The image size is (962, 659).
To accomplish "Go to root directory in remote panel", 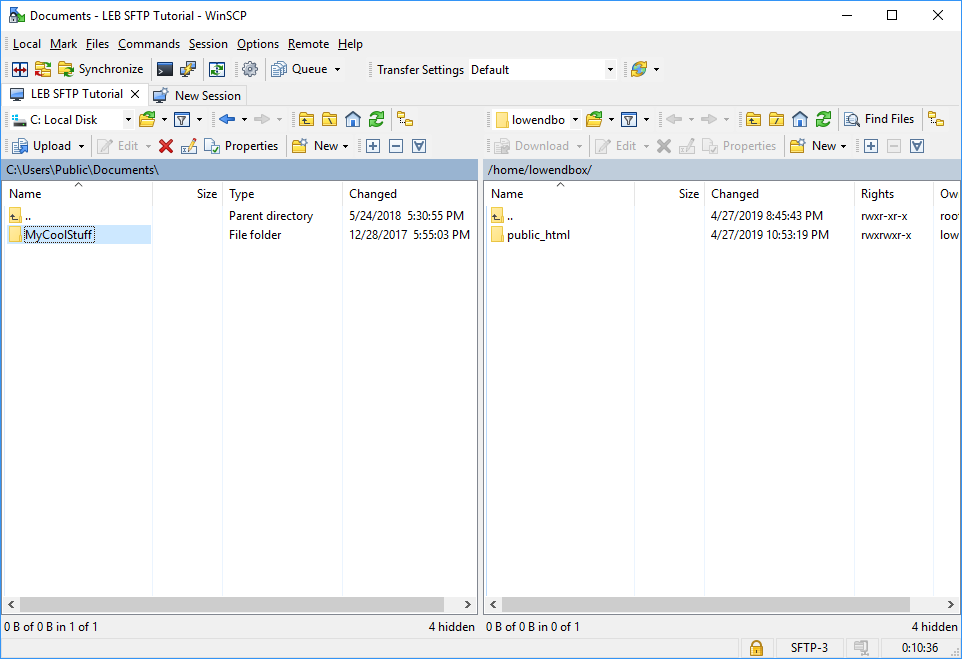I will 777,119.
